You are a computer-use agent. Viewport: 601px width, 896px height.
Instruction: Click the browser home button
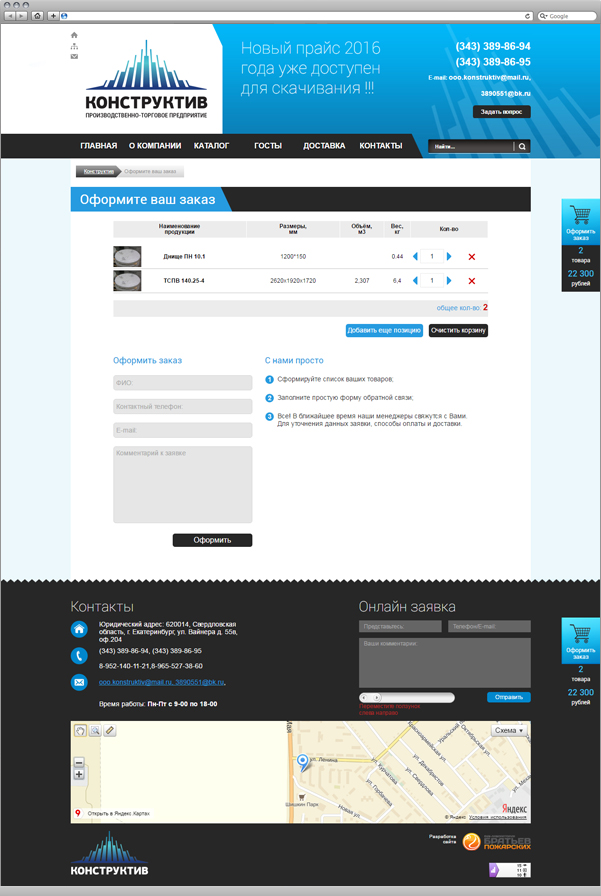click(37, 16)
